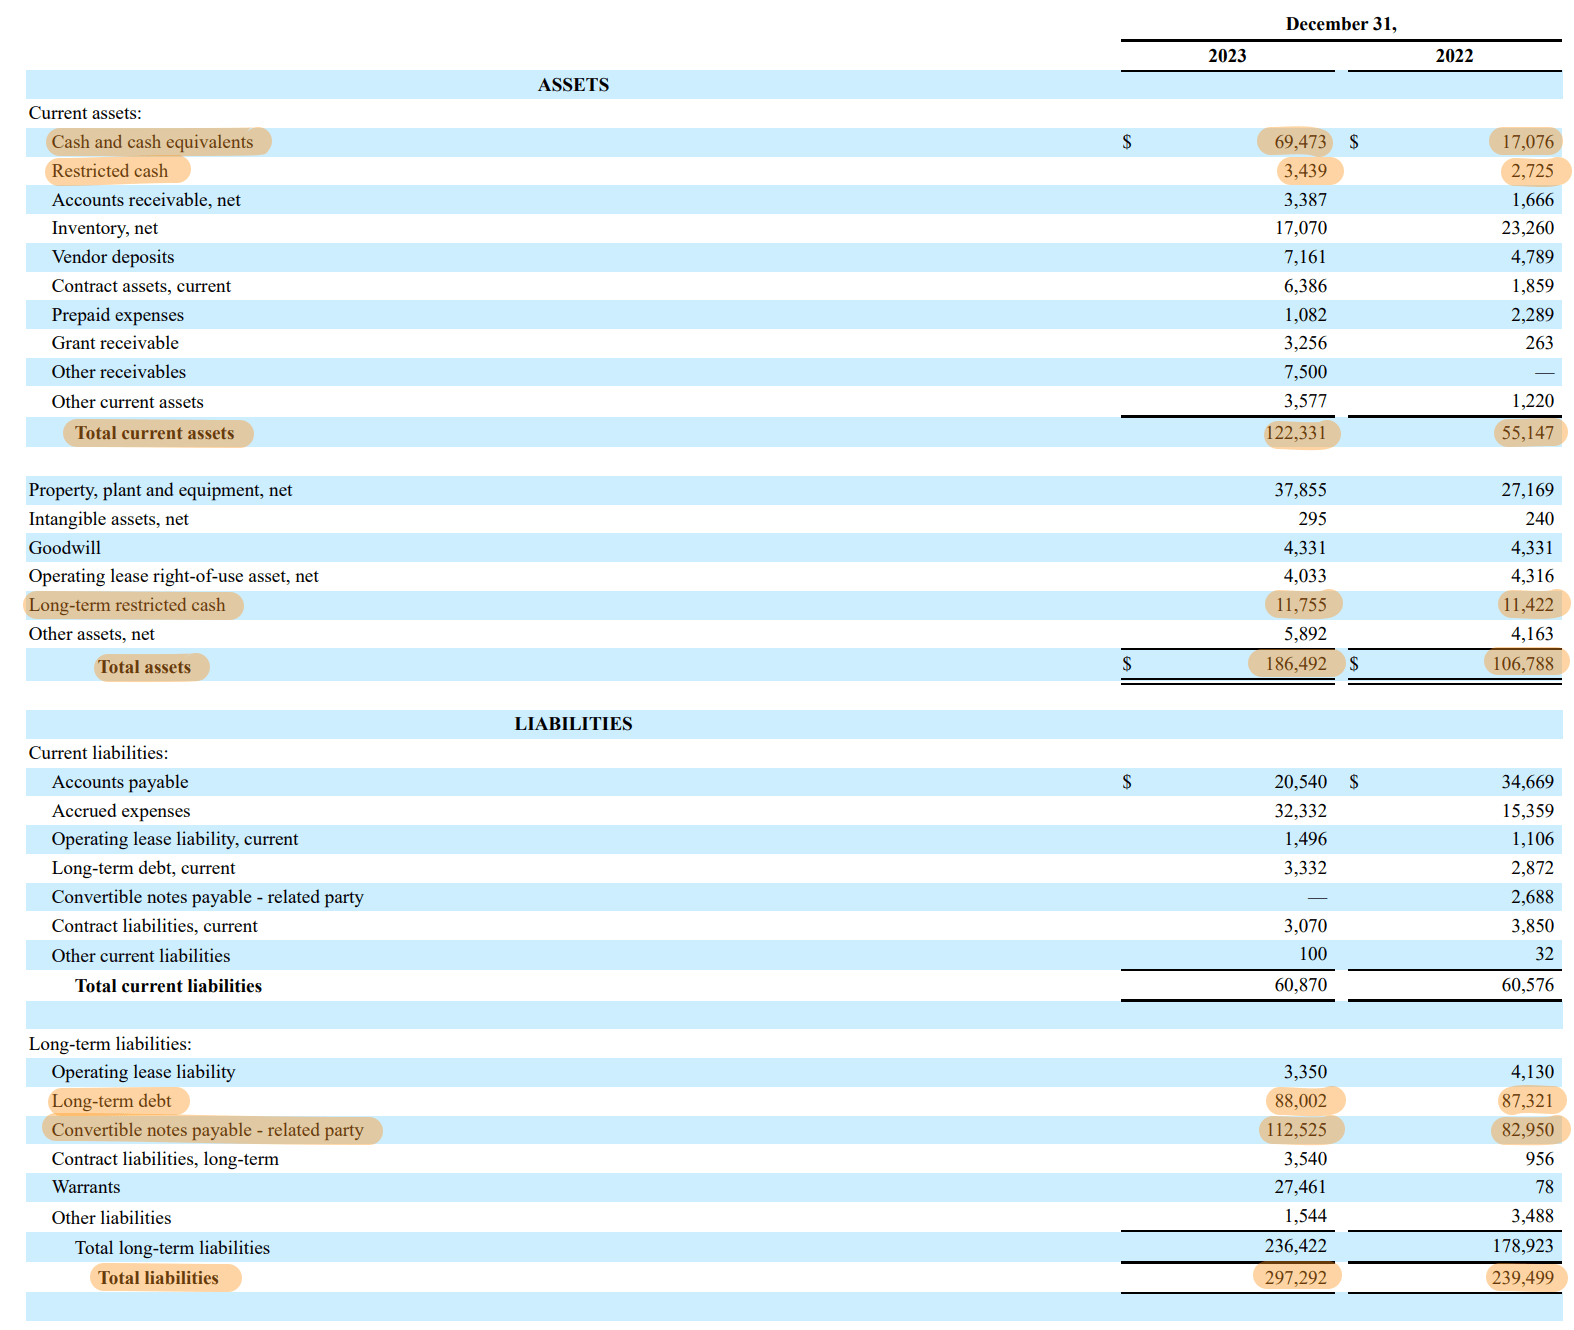Click the highlighted "Total current assets" label

click(155, 433)
